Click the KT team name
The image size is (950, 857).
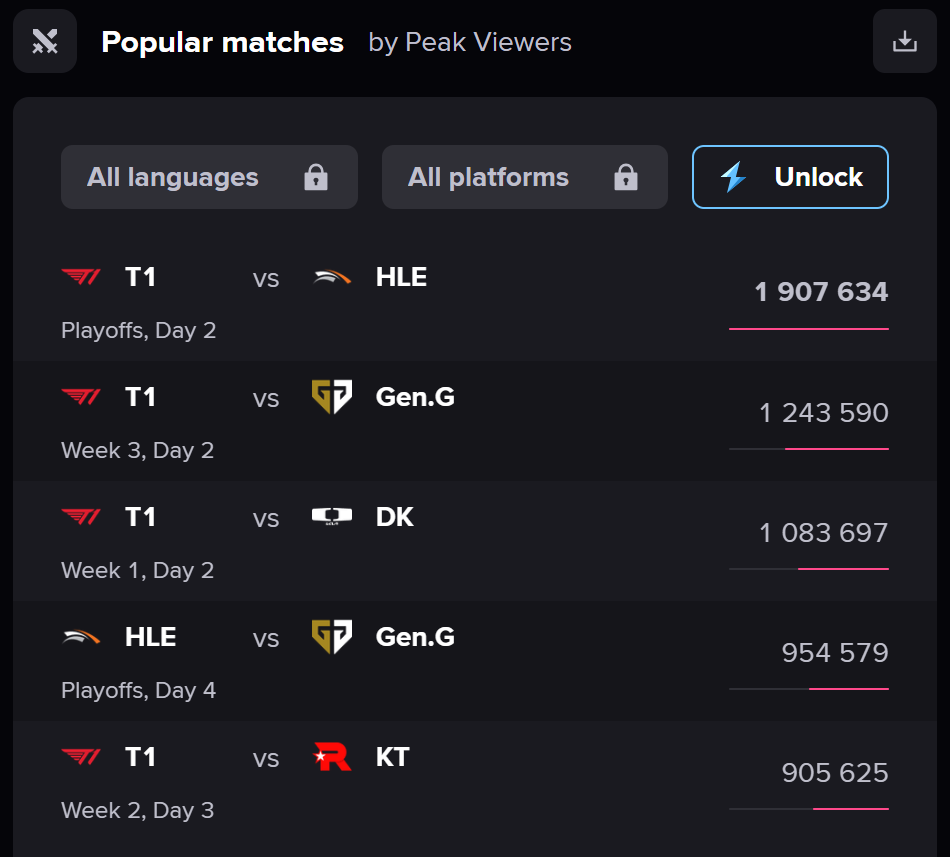393,757
